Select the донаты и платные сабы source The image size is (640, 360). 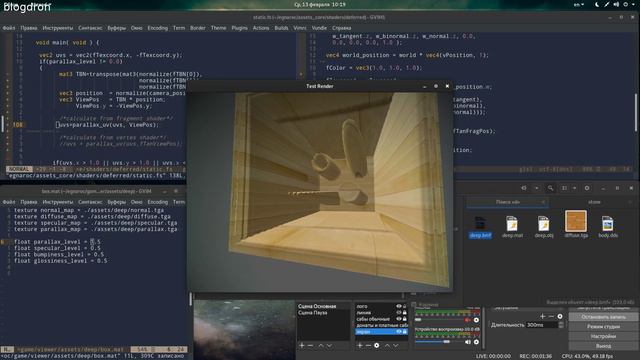(382, 325)
